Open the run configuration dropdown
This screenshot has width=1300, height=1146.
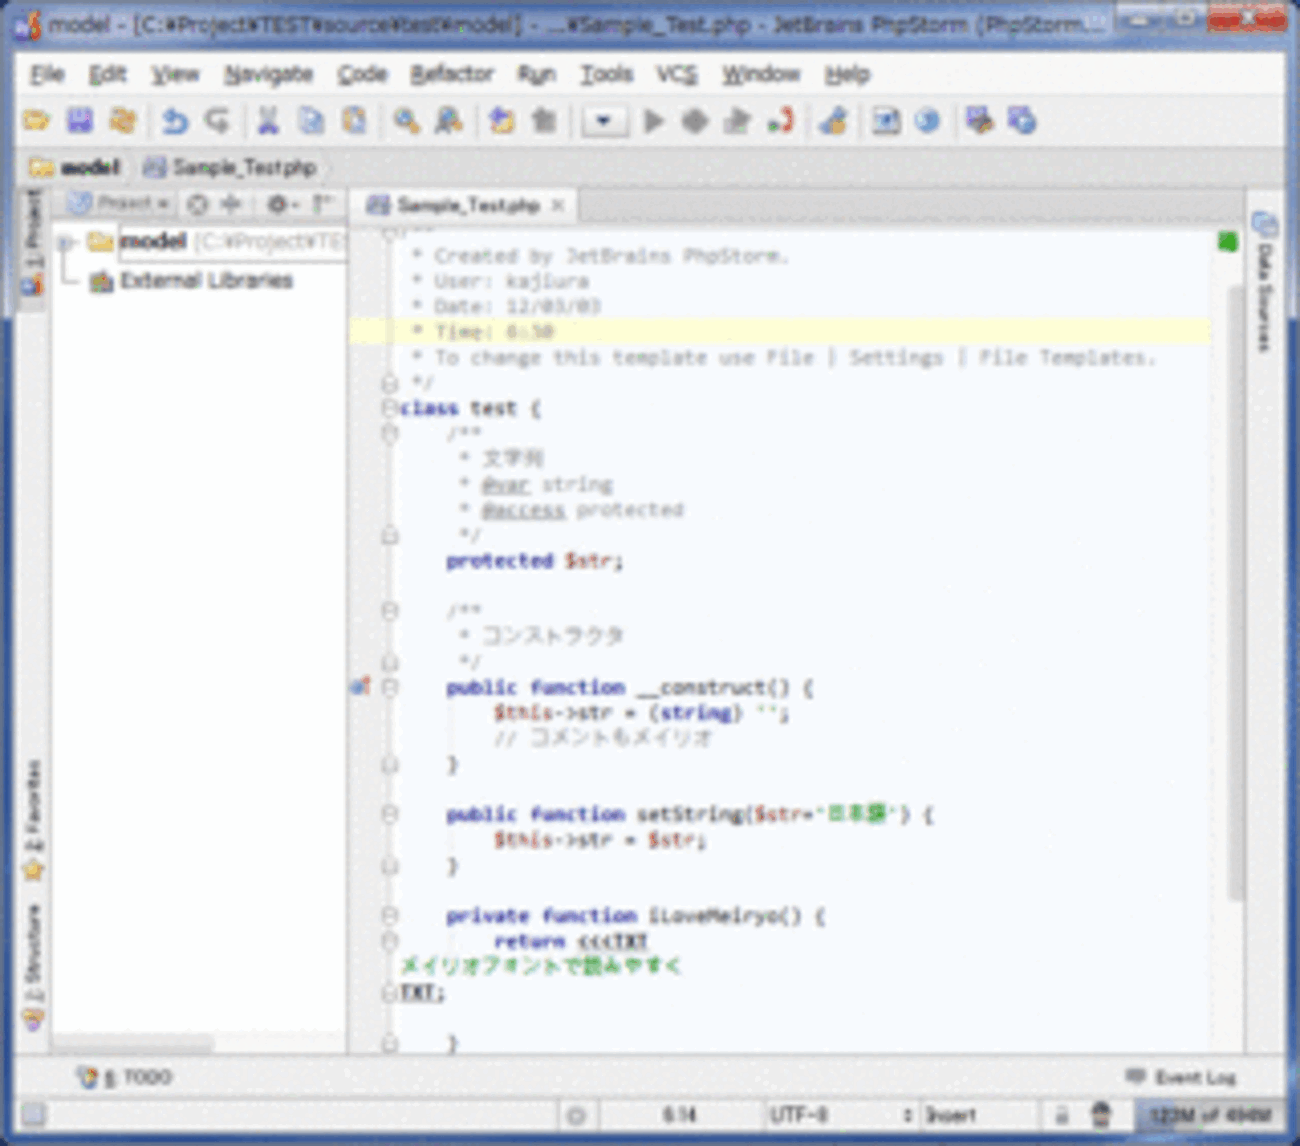pos(604,122)
